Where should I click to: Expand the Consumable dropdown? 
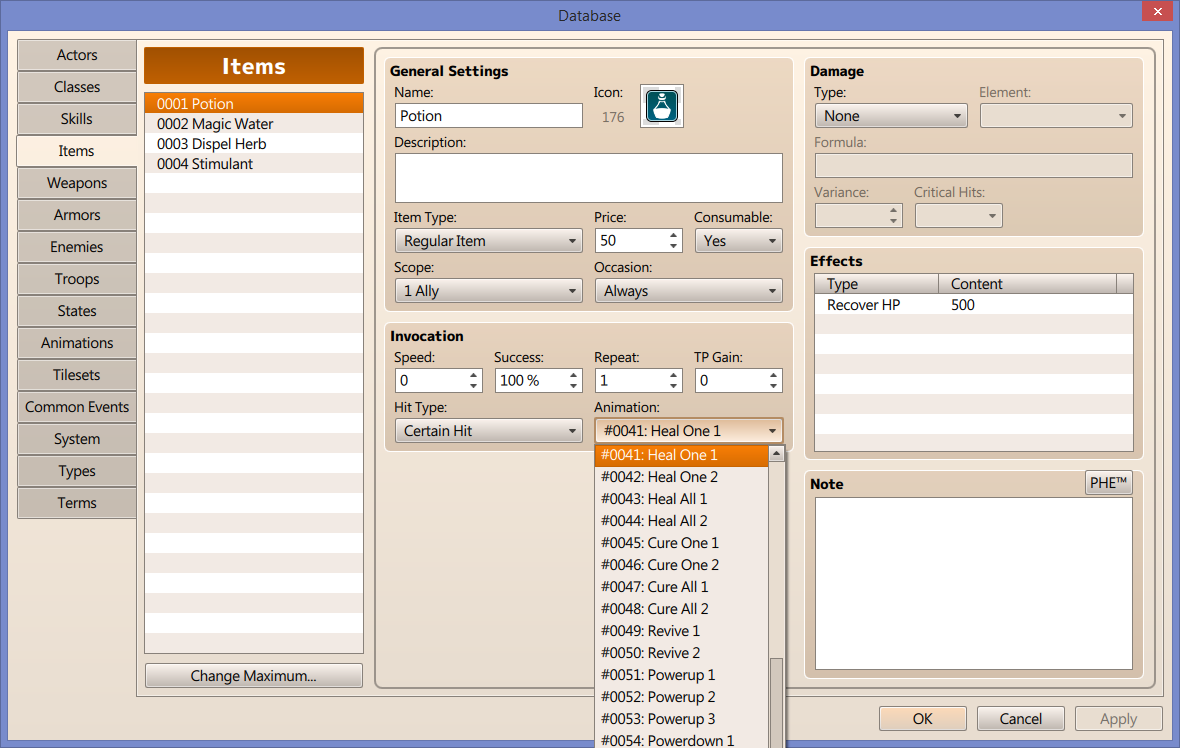(738, 241)
